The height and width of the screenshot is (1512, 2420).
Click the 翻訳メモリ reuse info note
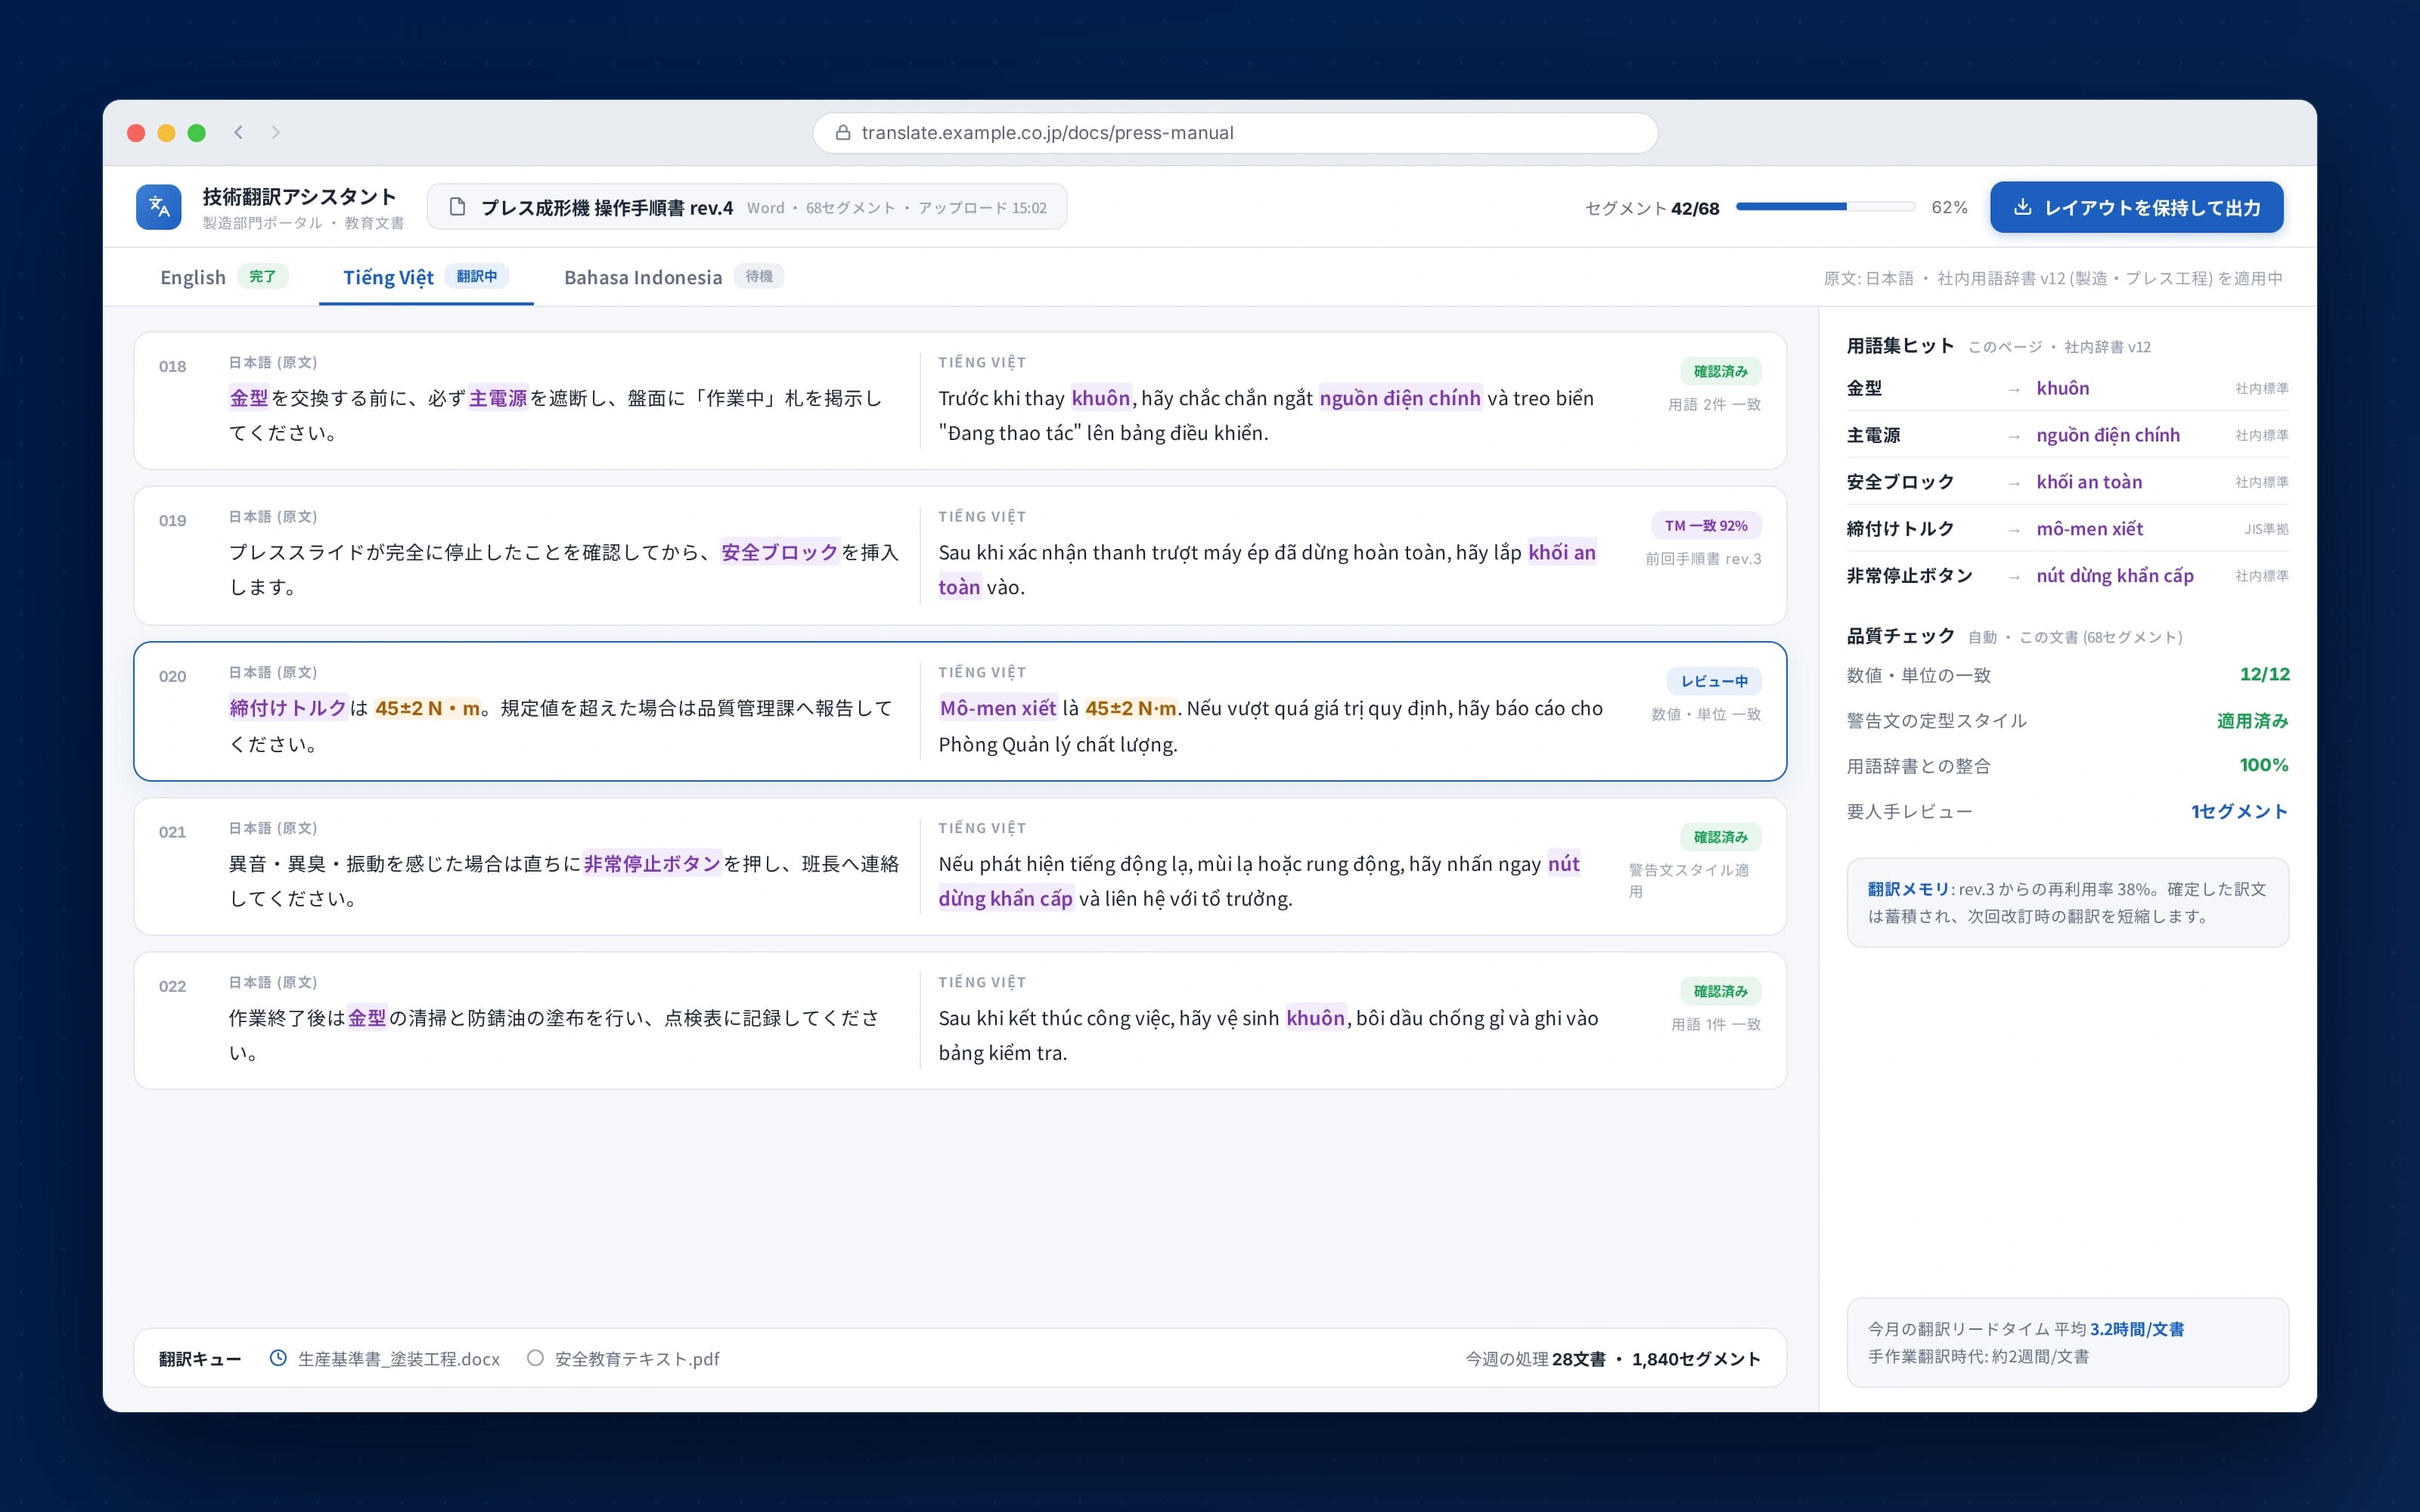coord(2067,902)
